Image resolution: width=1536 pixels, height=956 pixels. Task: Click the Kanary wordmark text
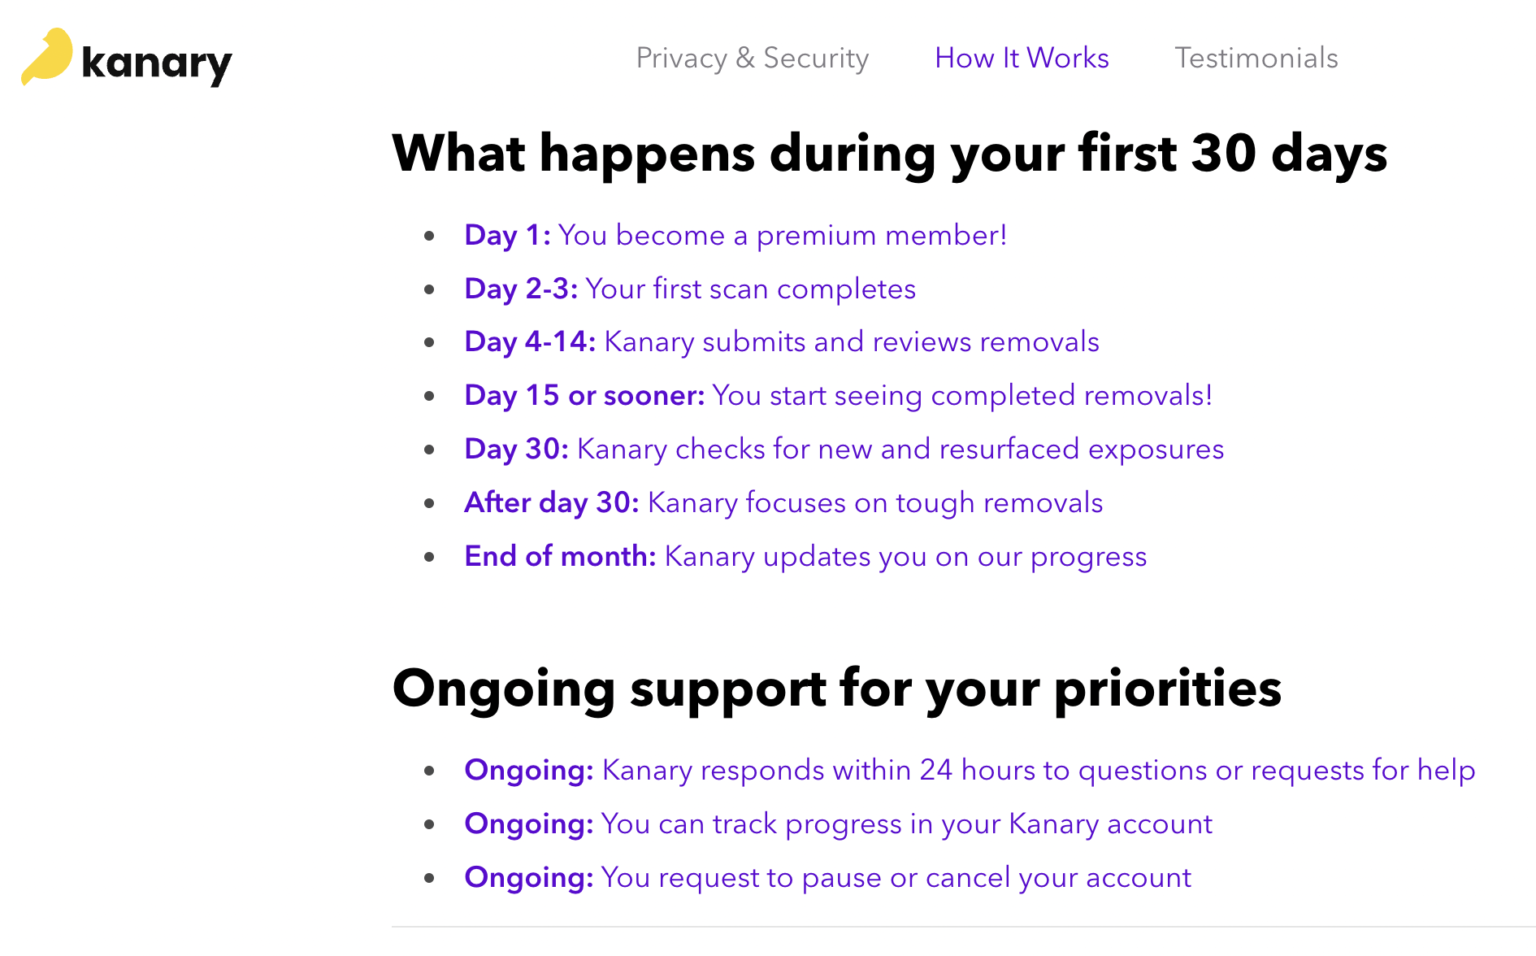[158, 61]
